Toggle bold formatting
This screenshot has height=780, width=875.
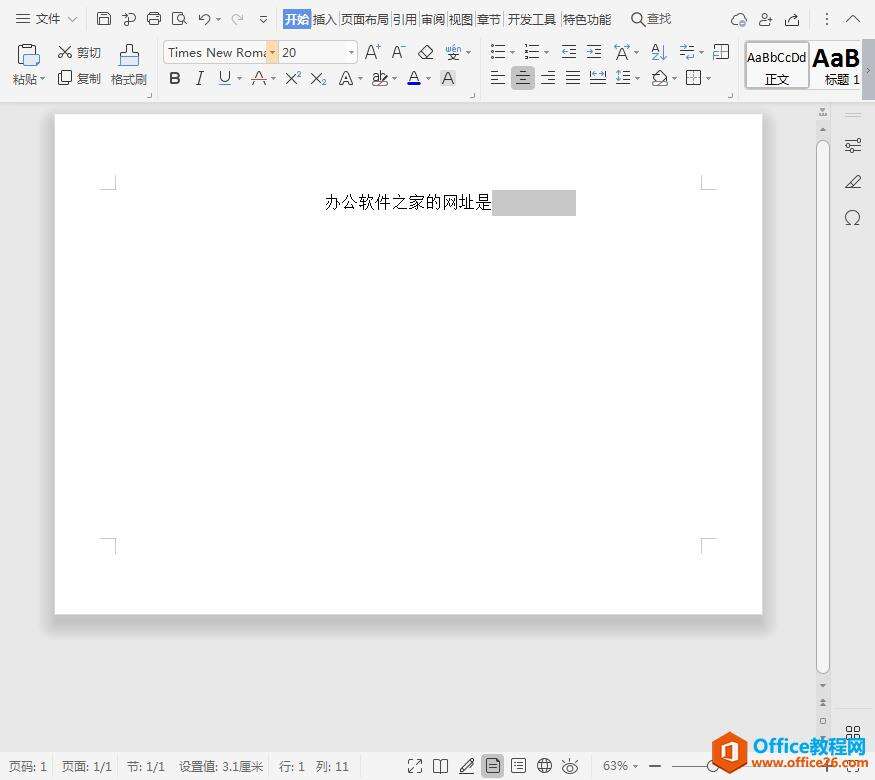pos(175,78)
